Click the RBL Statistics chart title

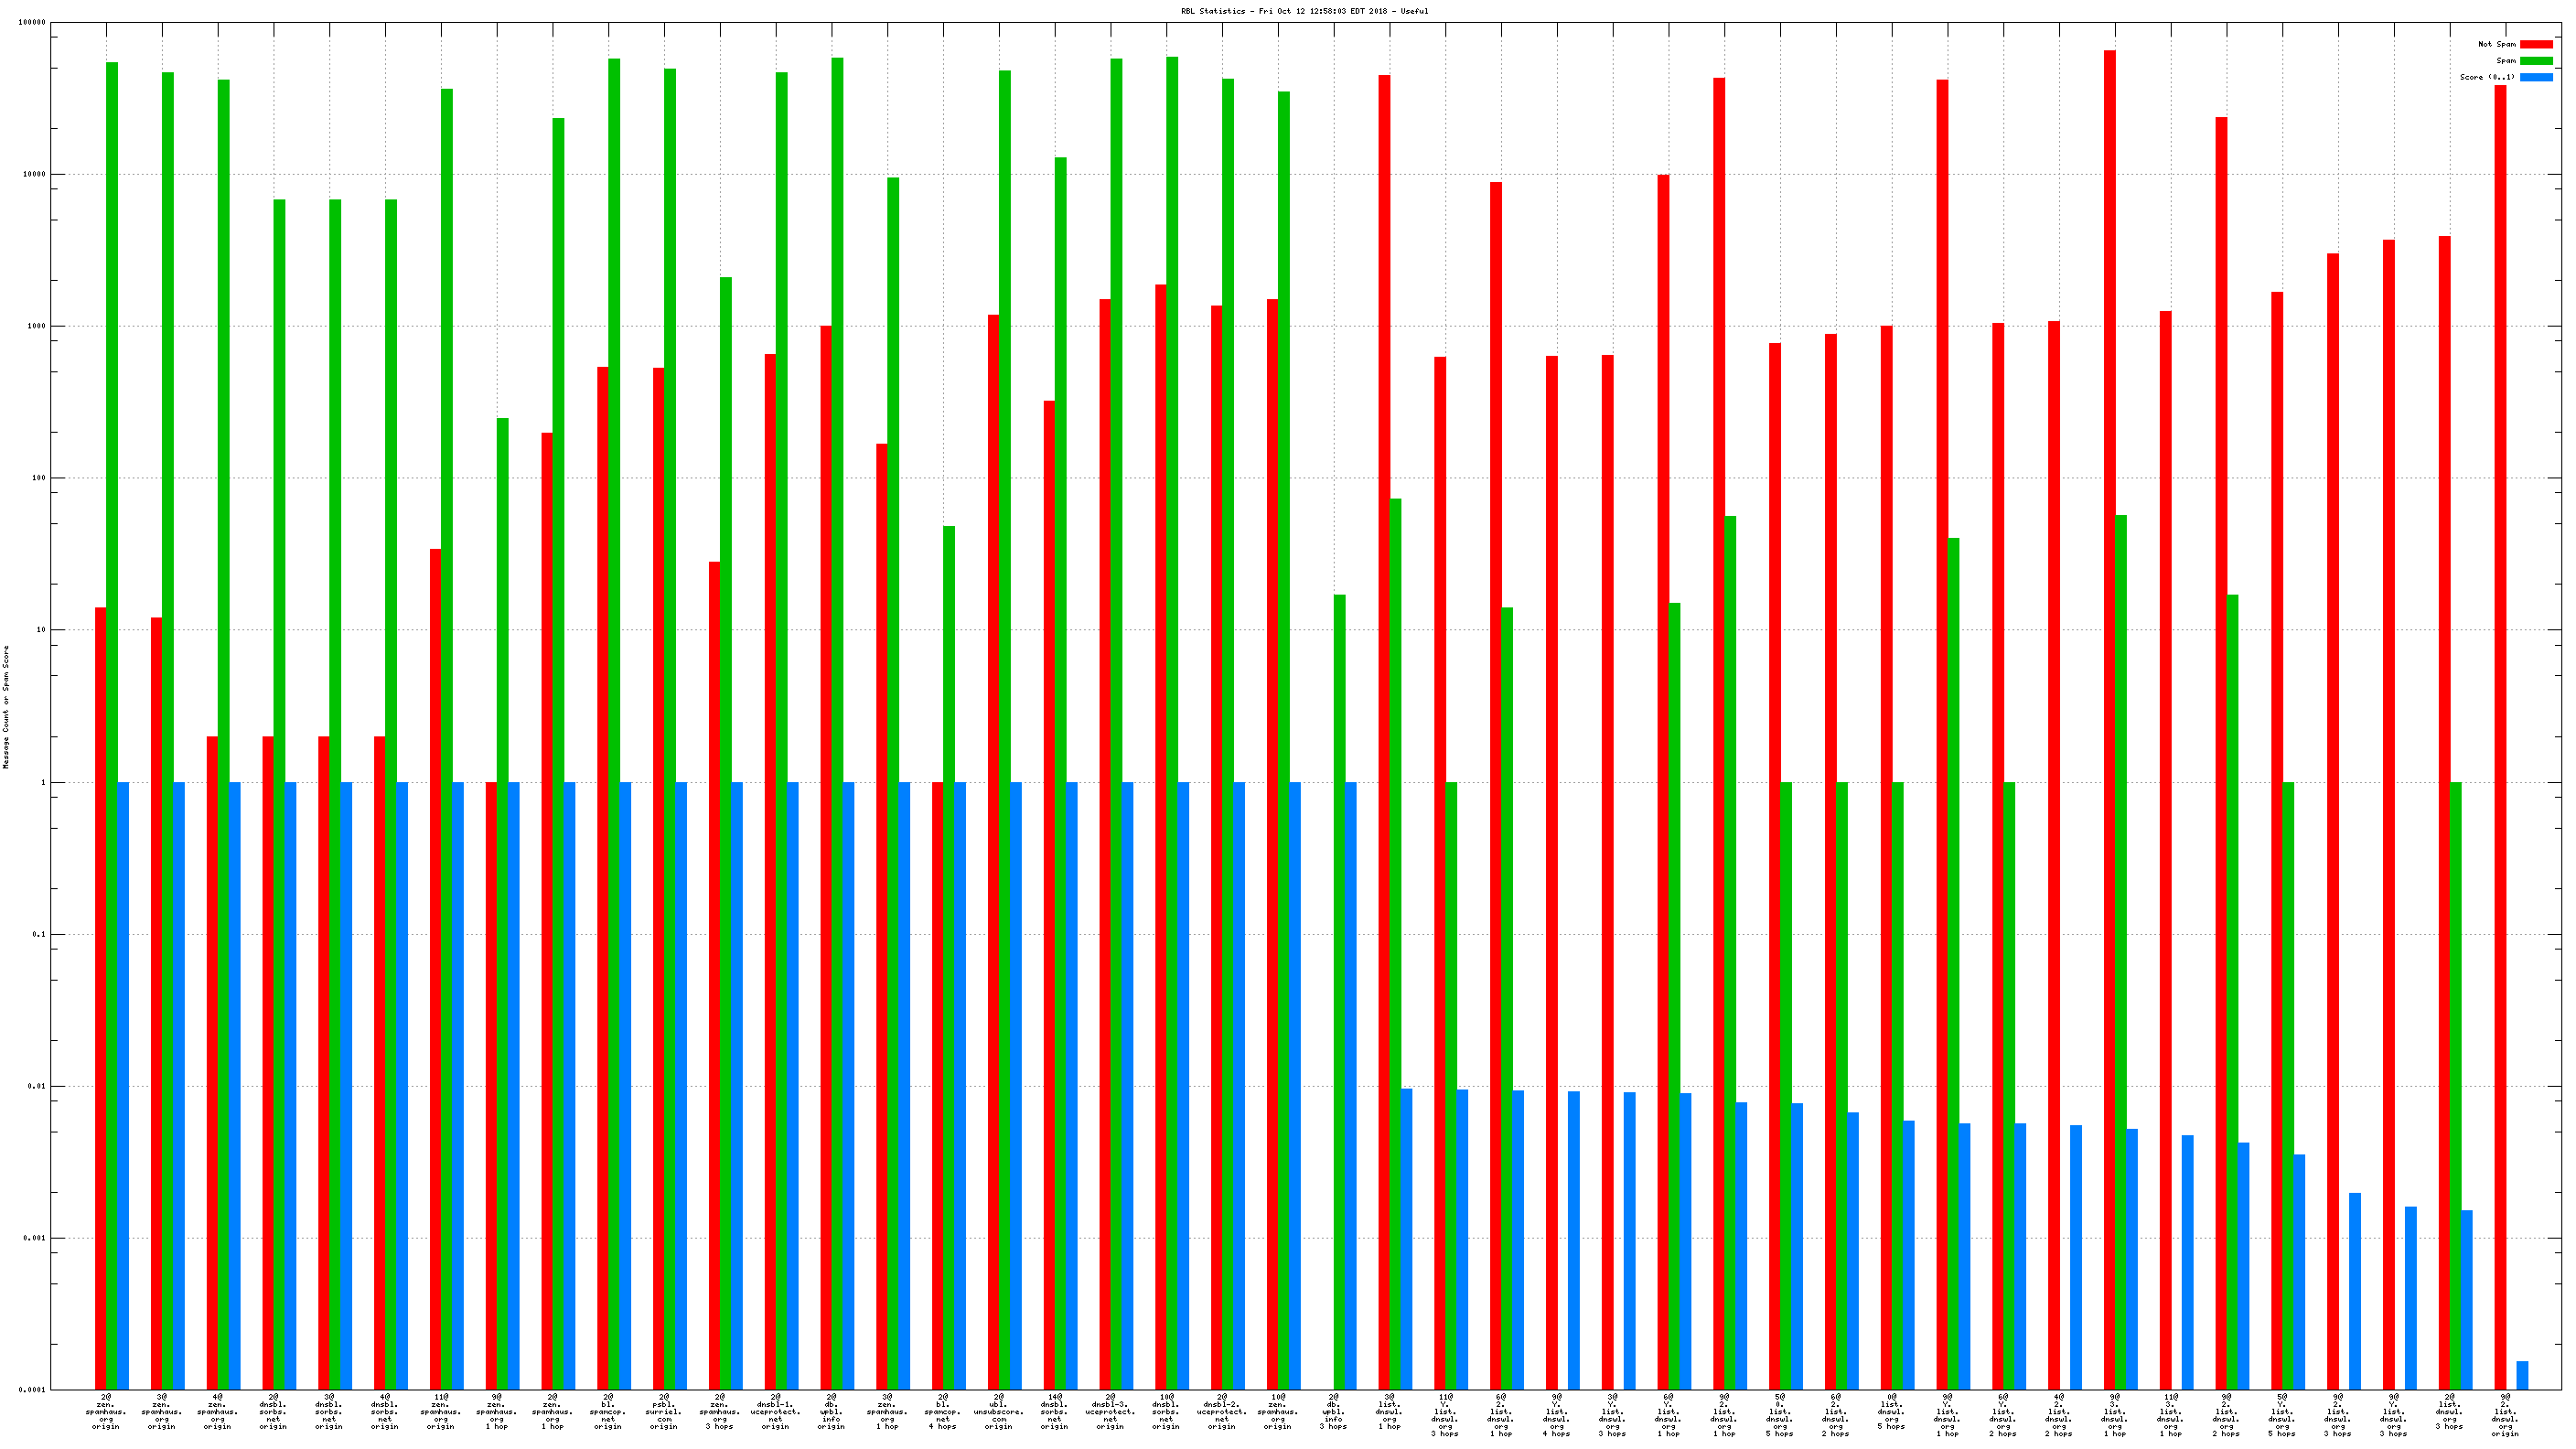pyautogui.click(x=1304, y=11)
